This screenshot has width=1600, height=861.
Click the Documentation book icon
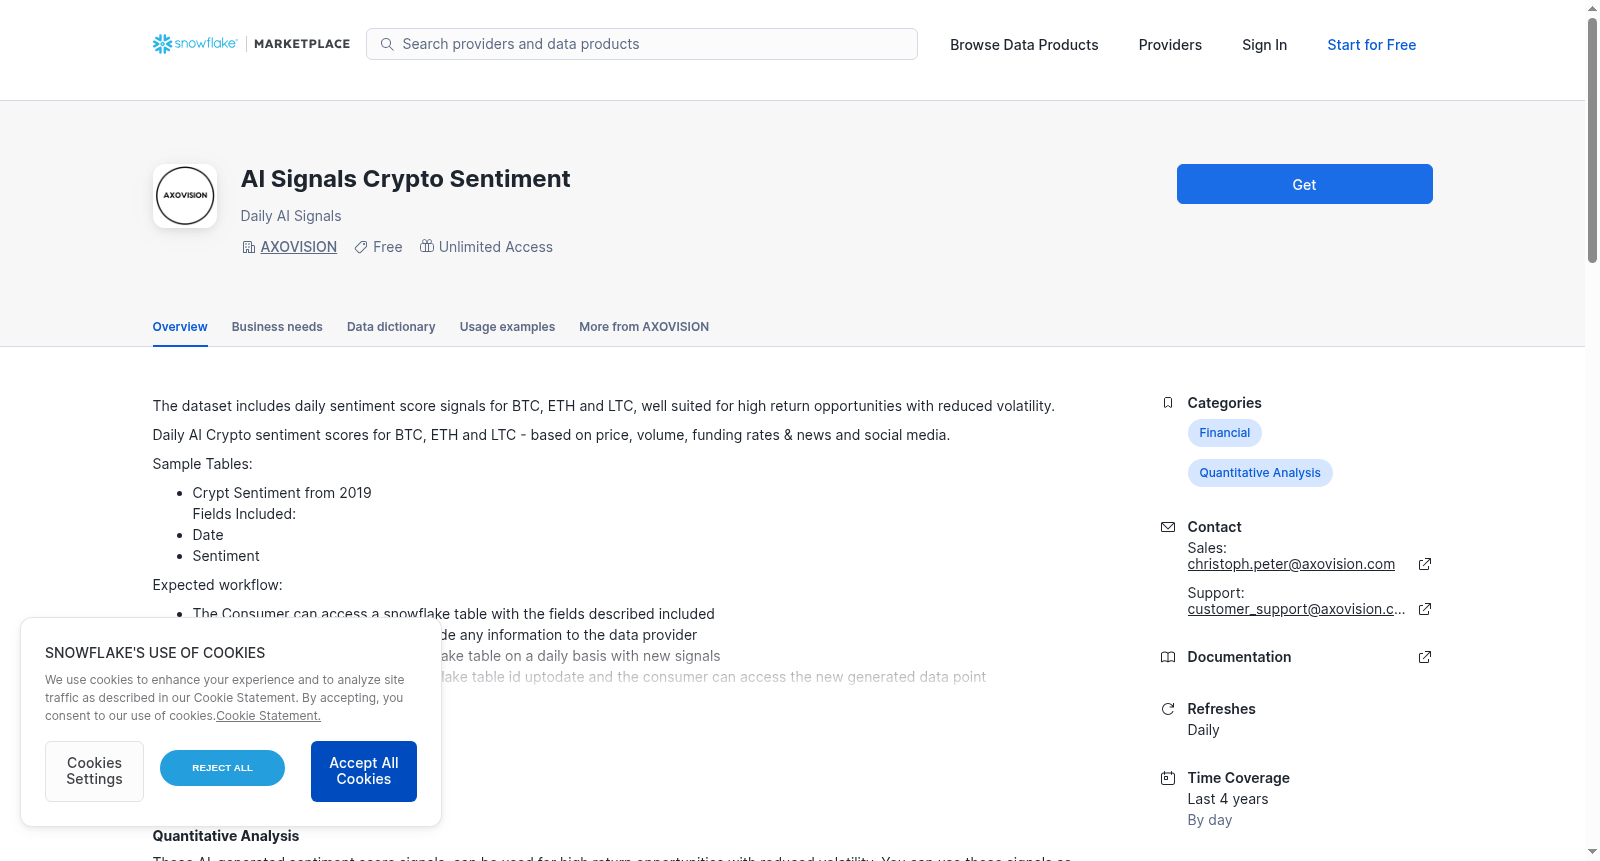1168,657
